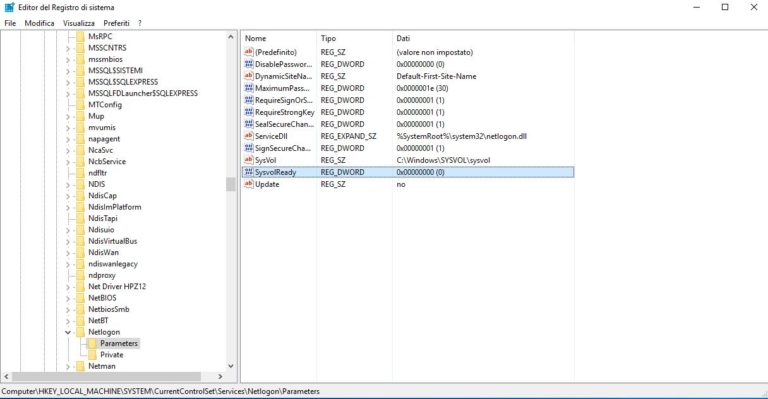Viewport: 768px width, 399px height.
Task: Click the string icon beside (Predefinito)
Action: tap(248, 51)
